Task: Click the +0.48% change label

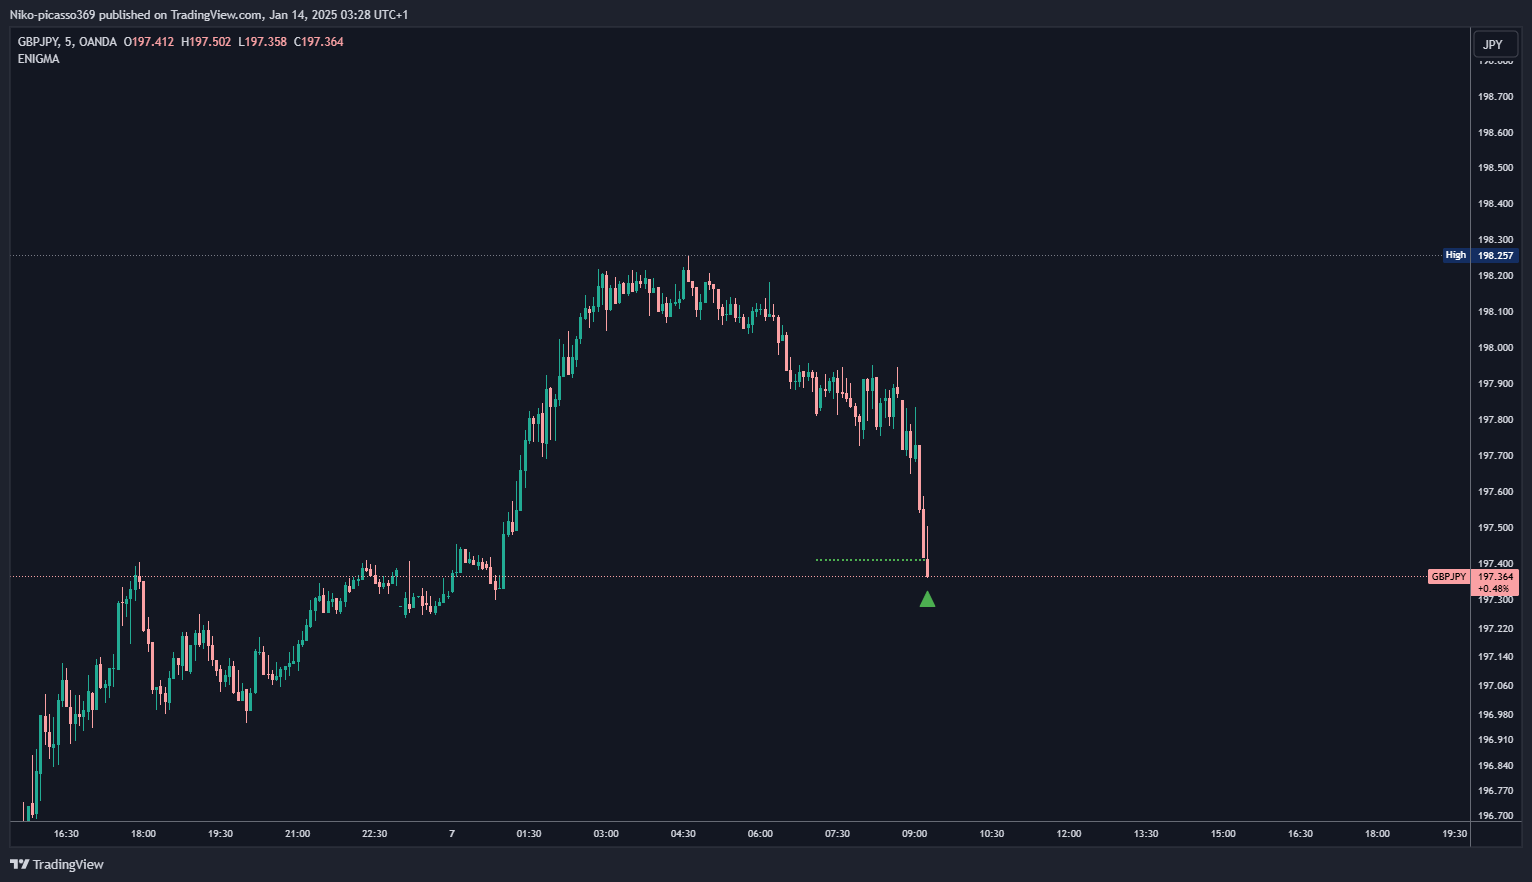Action: coord(1493,589)
